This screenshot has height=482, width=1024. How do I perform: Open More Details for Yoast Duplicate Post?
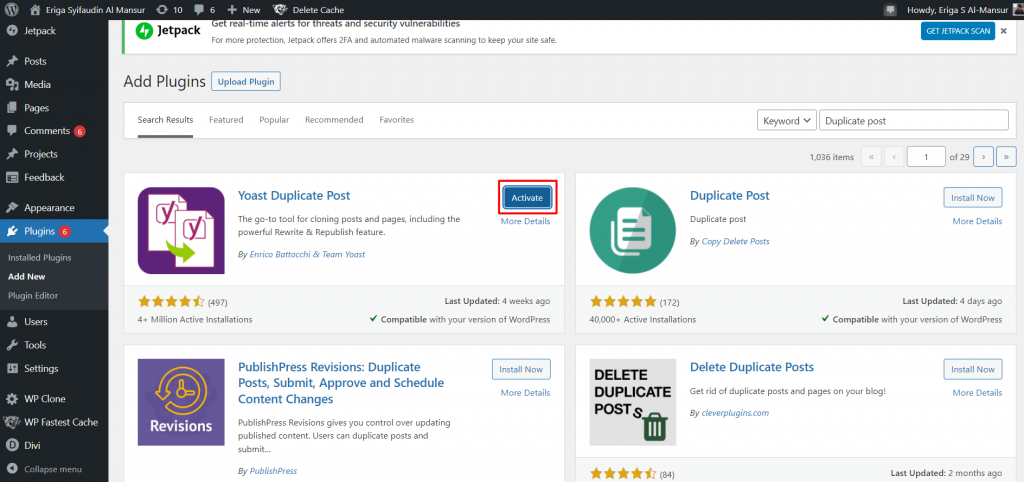point(525,221)
